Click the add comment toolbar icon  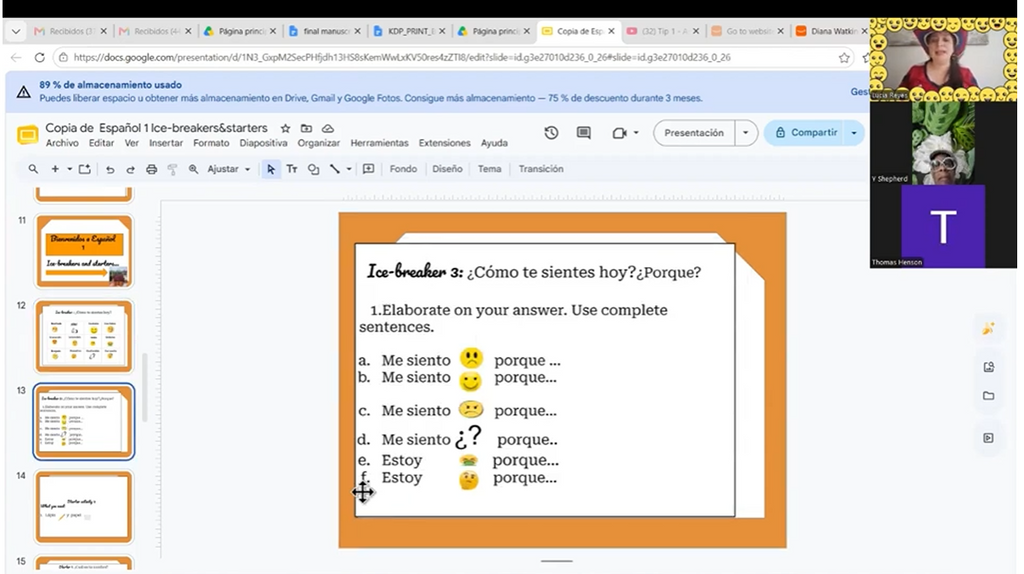(x=368, y=169)
